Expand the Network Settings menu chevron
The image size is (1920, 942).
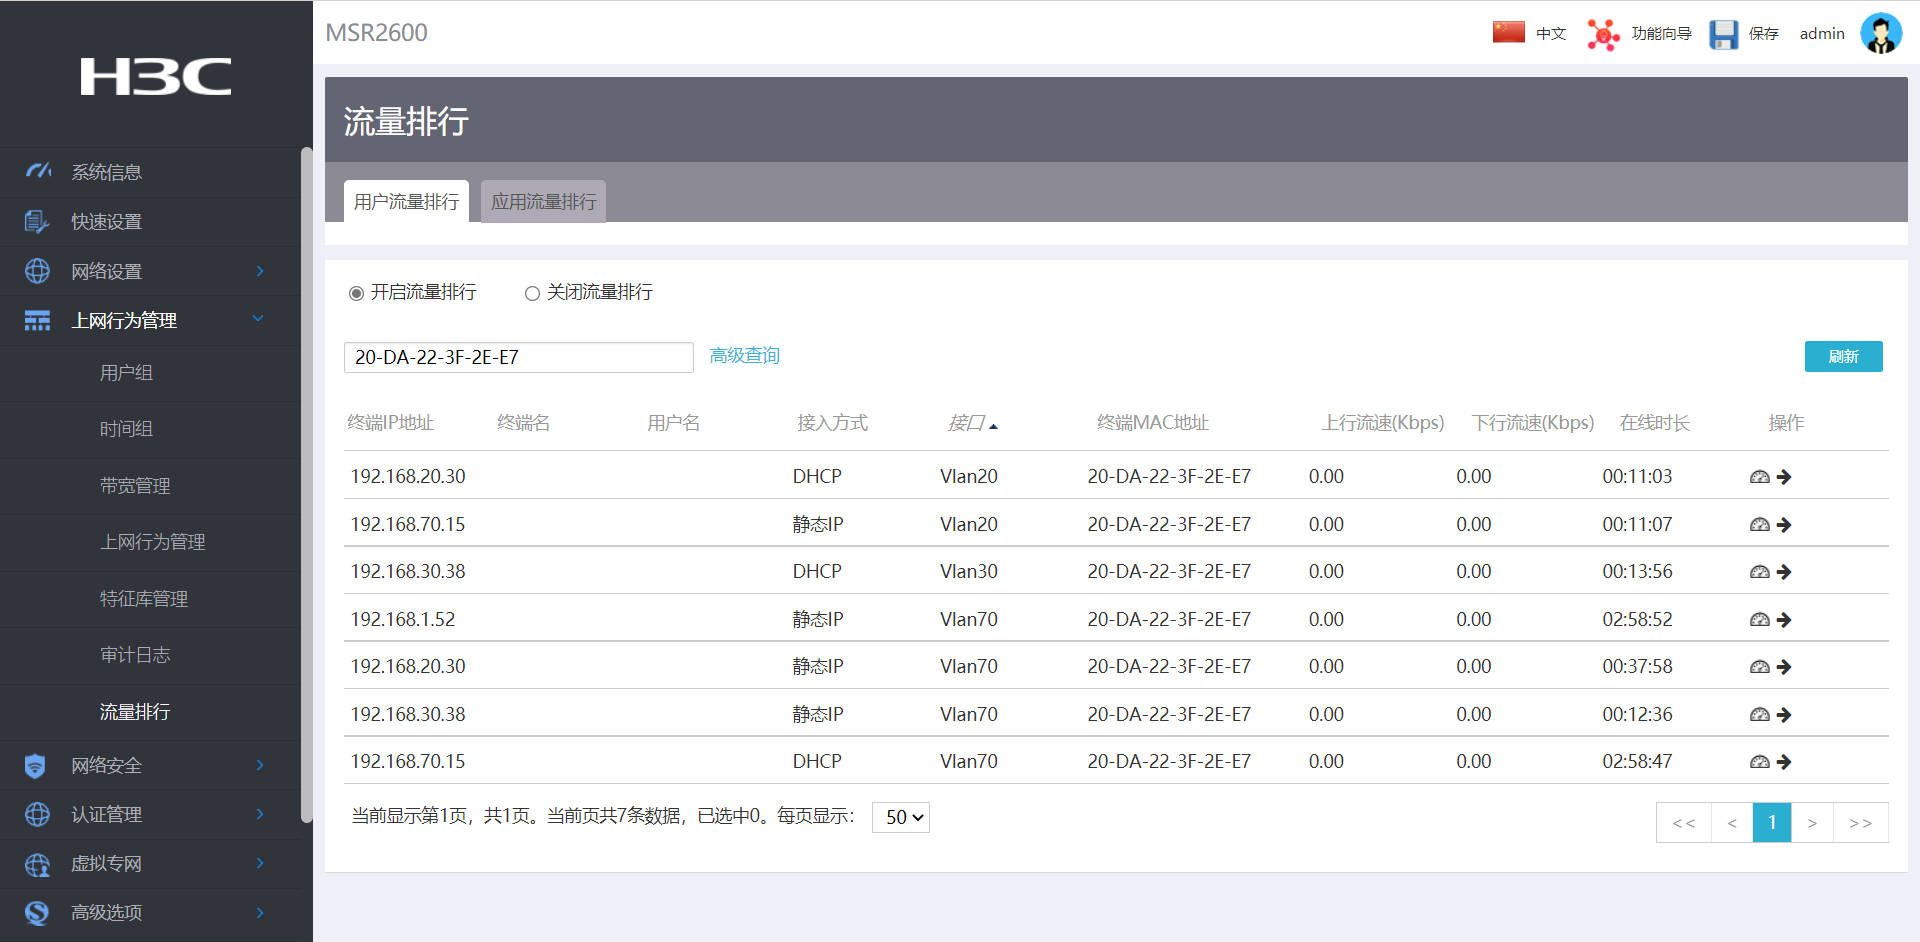click(x=260, y=271)
